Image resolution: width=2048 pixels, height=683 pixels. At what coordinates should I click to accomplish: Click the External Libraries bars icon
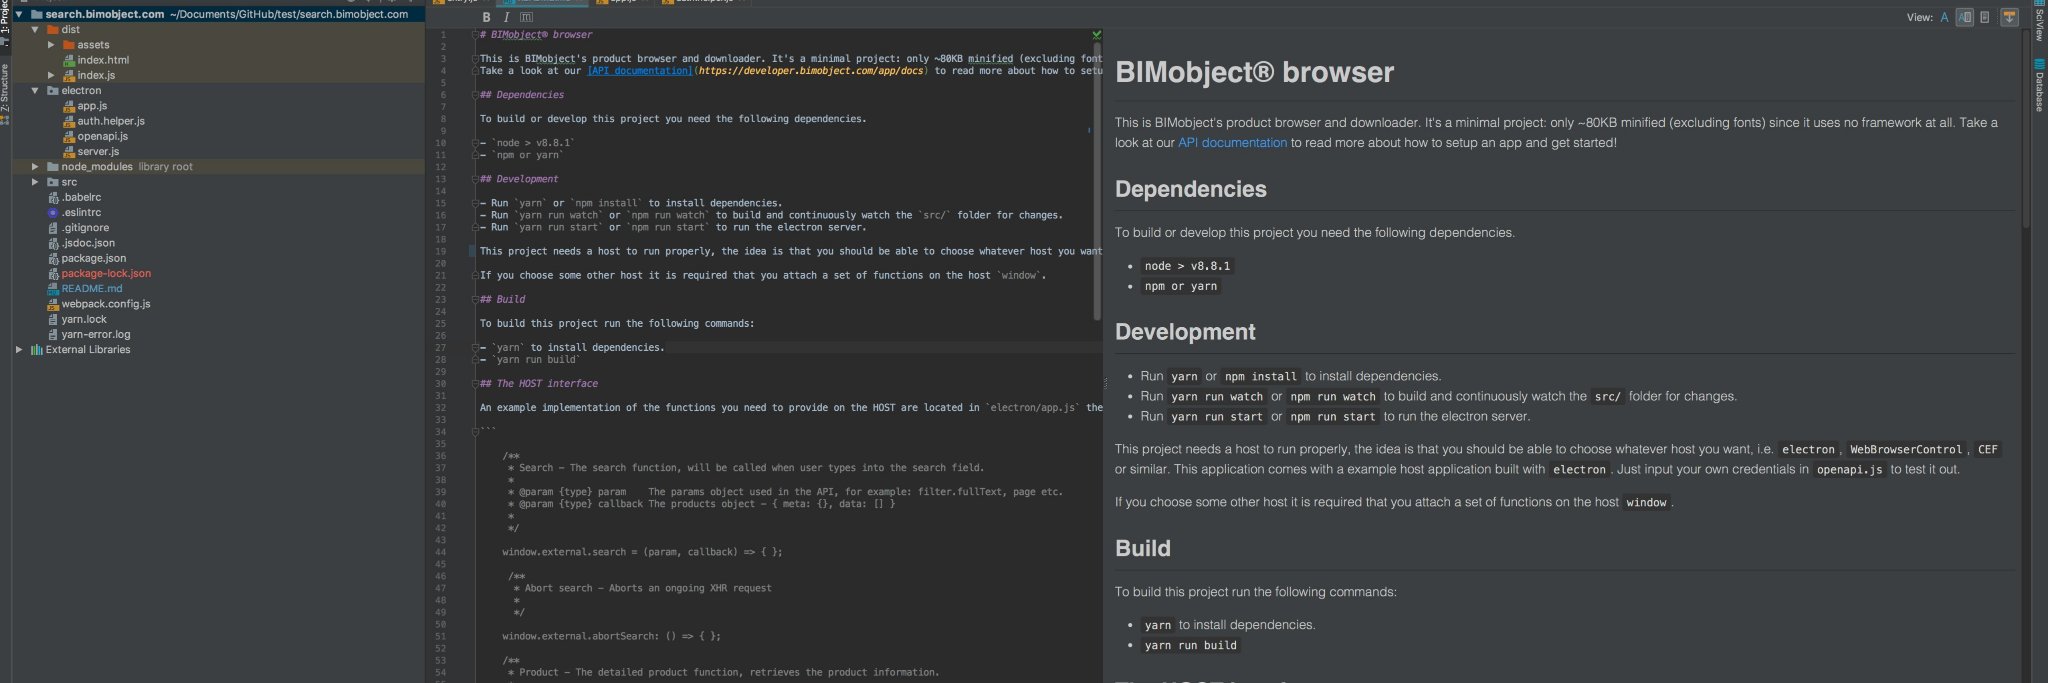pos(36,350)
